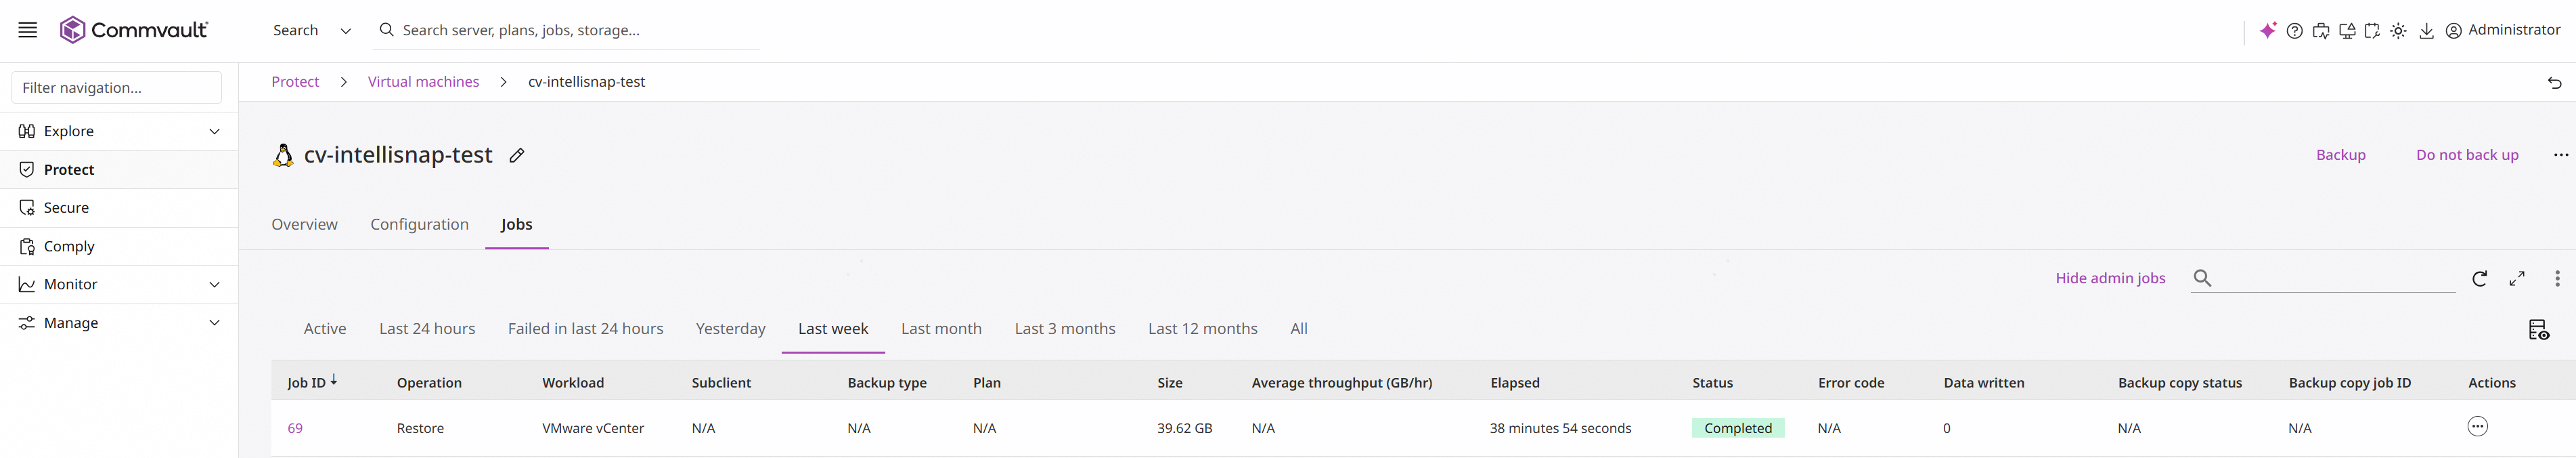This screenshot has width=2576, height=458.
Task: Open the jobs briefcase icon in header
Action: pyautogui.click(x=2321, y=31)
